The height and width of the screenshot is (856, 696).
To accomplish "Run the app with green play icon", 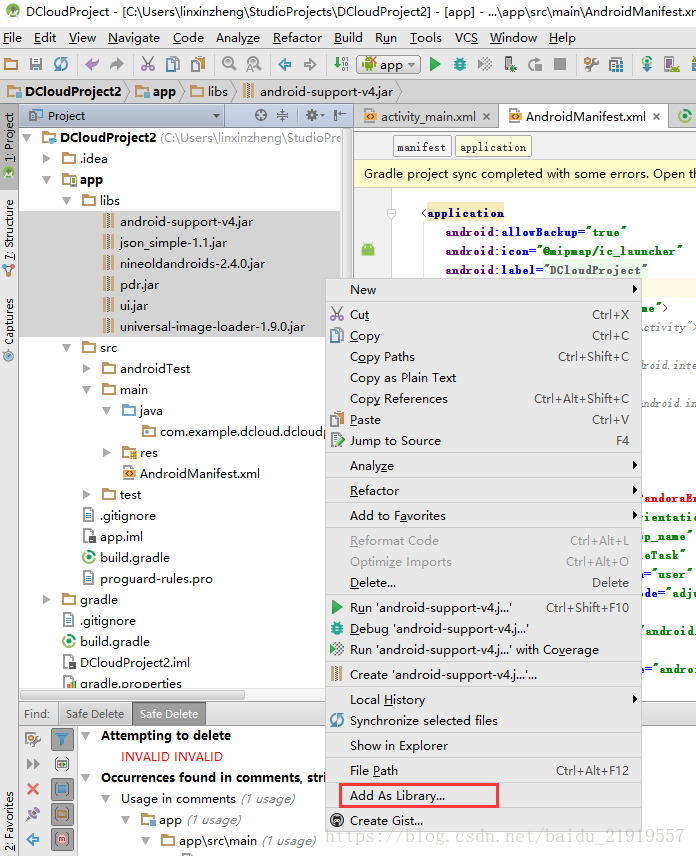I will point(435,64).
